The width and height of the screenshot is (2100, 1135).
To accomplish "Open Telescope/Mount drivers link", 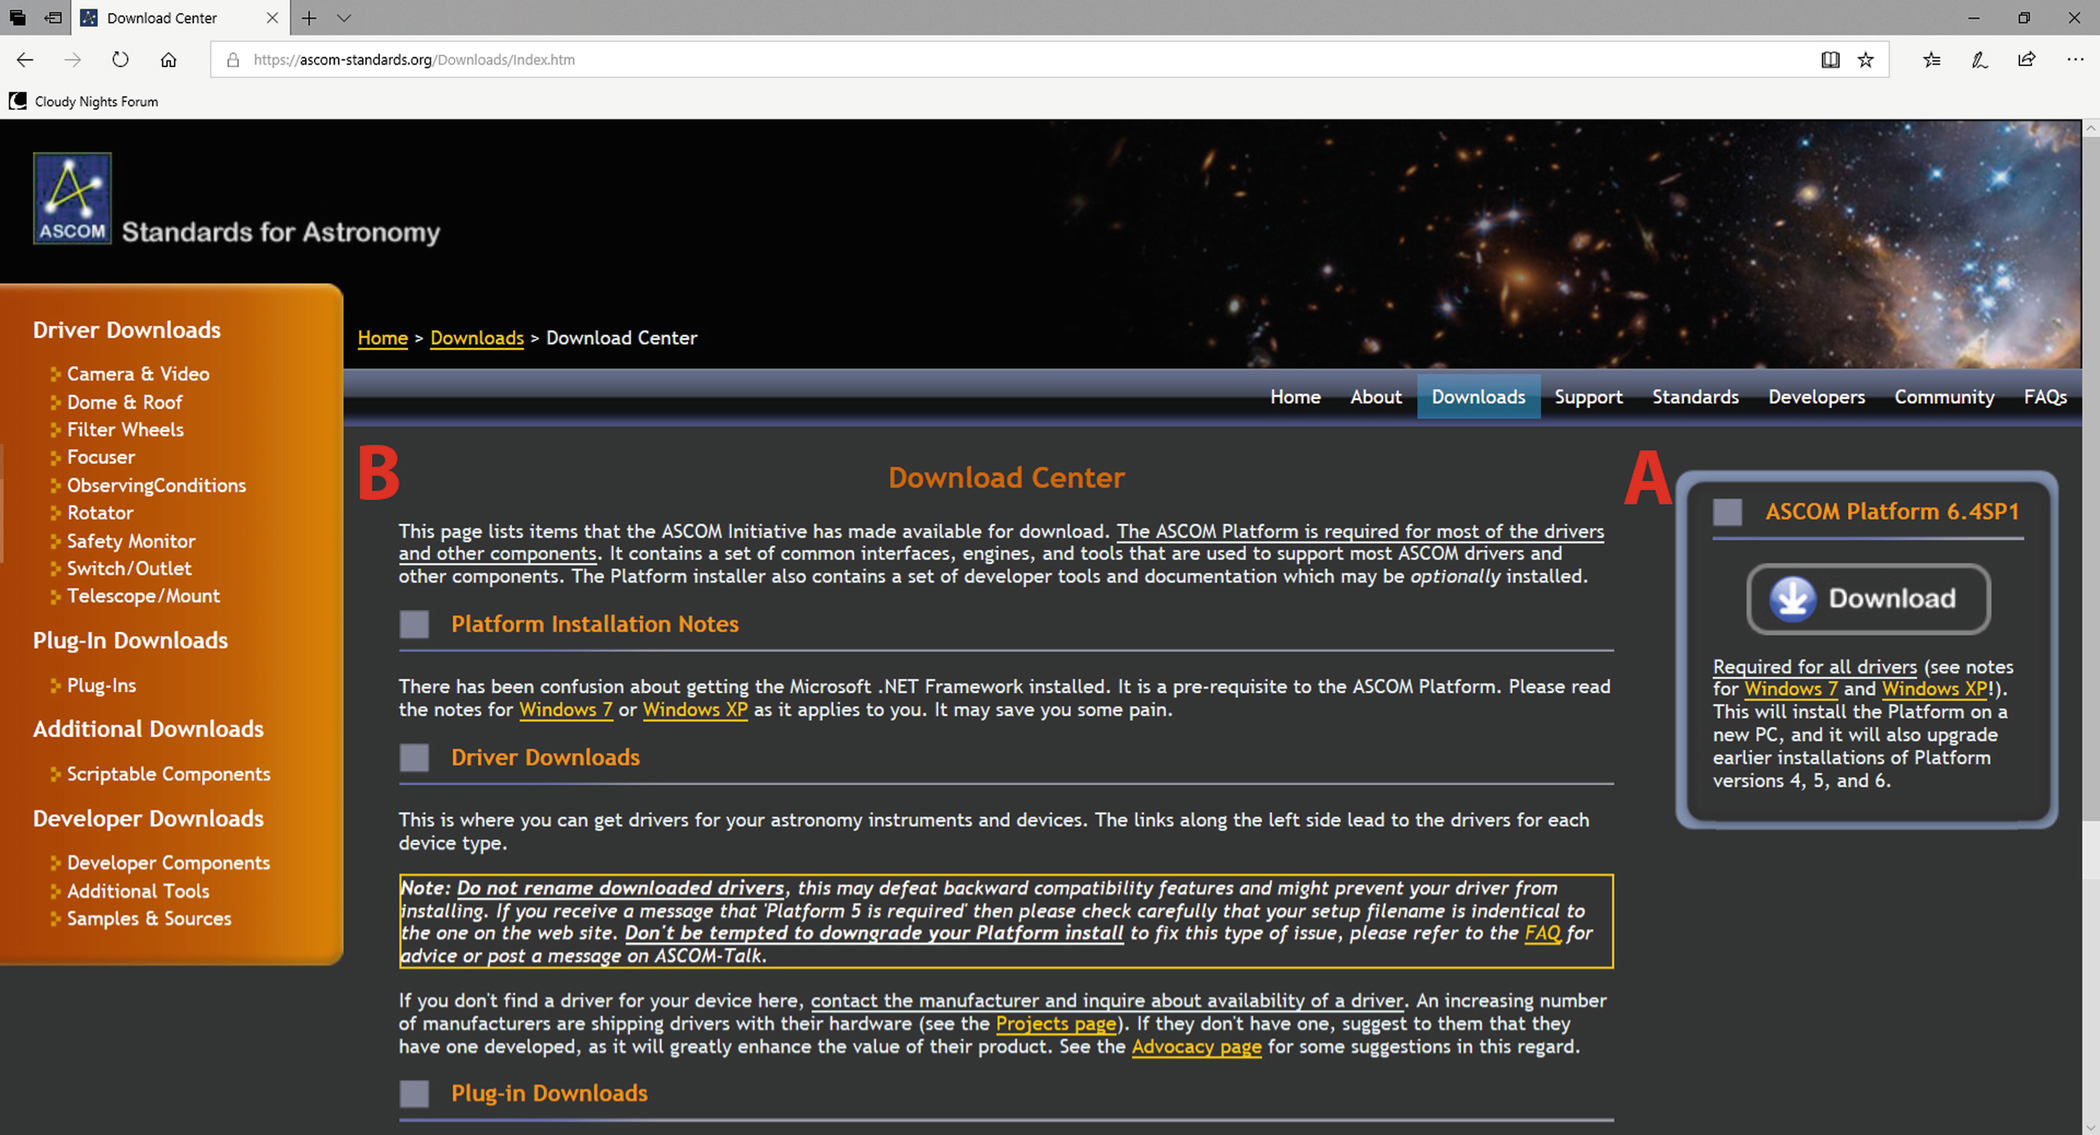I will pyautogui.click(x=143, y=596).
